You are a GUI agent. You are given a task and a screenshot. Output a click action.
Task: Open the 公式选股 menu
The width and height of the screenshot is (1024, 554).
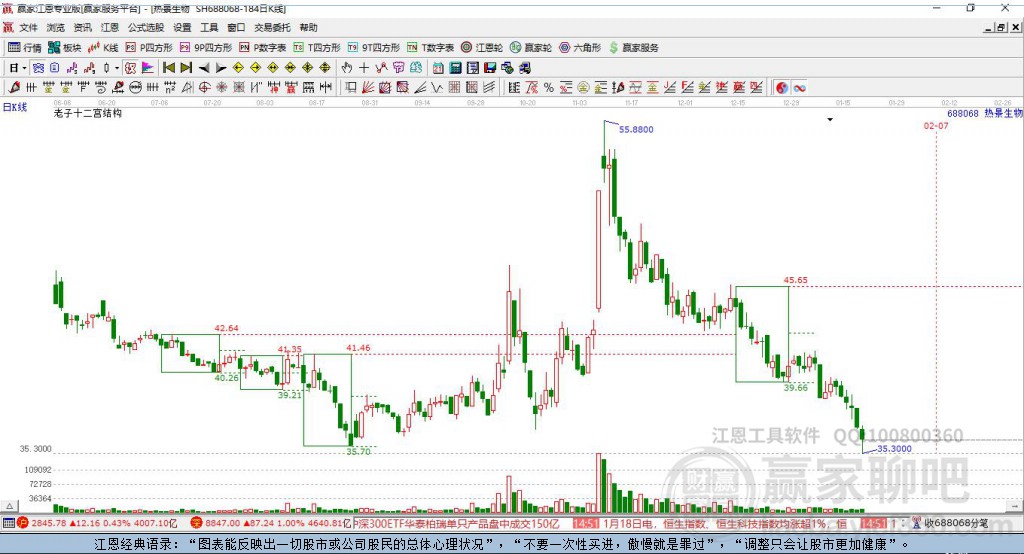[x=146, y=27]
